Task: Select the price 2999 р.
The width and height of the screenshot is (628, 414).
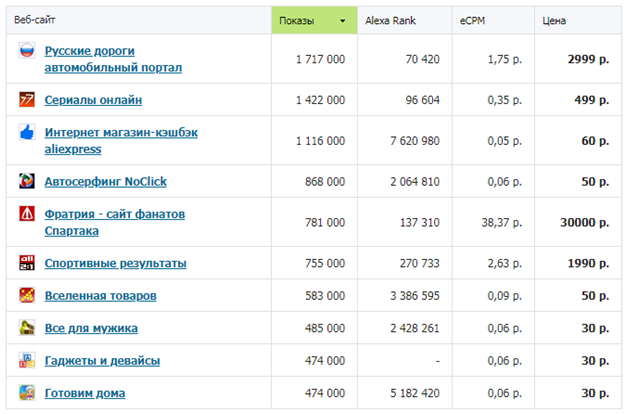Action: pyautogui.click(x=588, y=59)
